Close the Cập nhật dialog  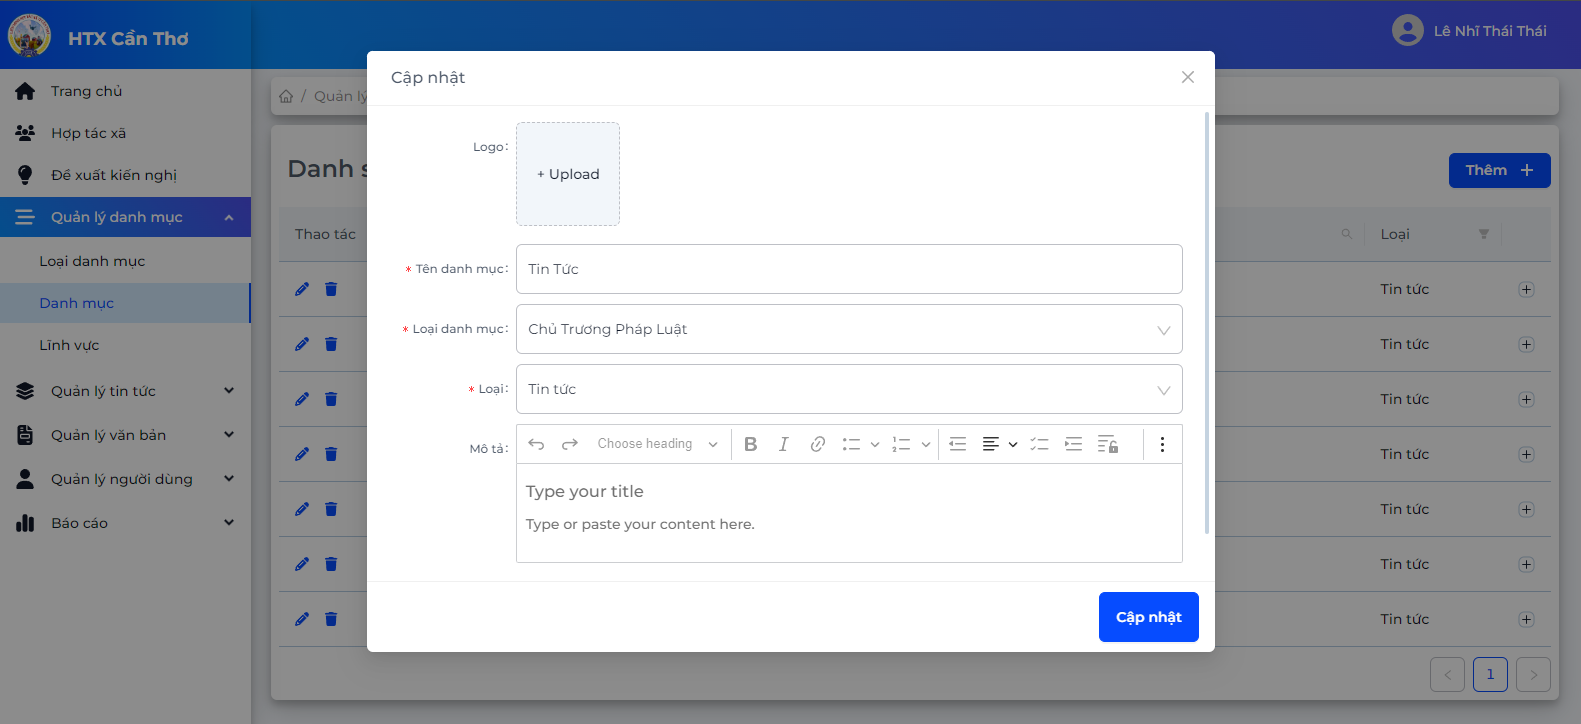[1188, 77]
